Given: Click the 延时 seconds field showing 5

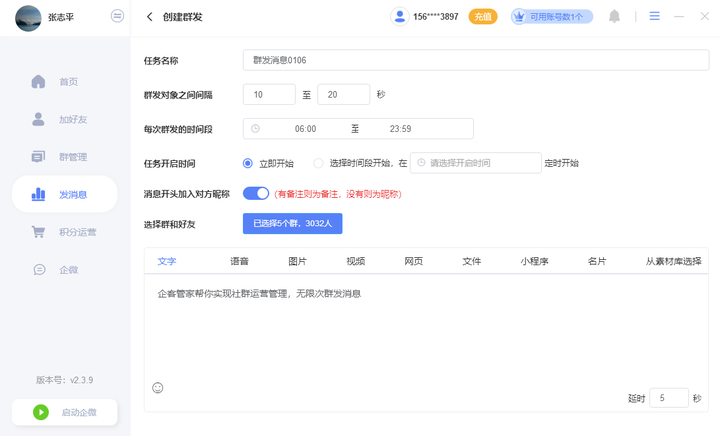Looking at the screenshot, I should click(x=669, y=398).
